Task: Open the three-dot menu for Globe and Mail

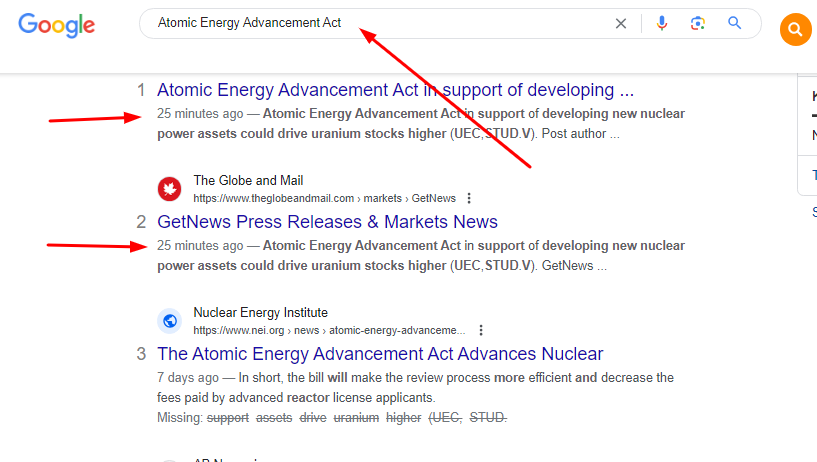Action: pyautogui.click(x=469, y=198)
